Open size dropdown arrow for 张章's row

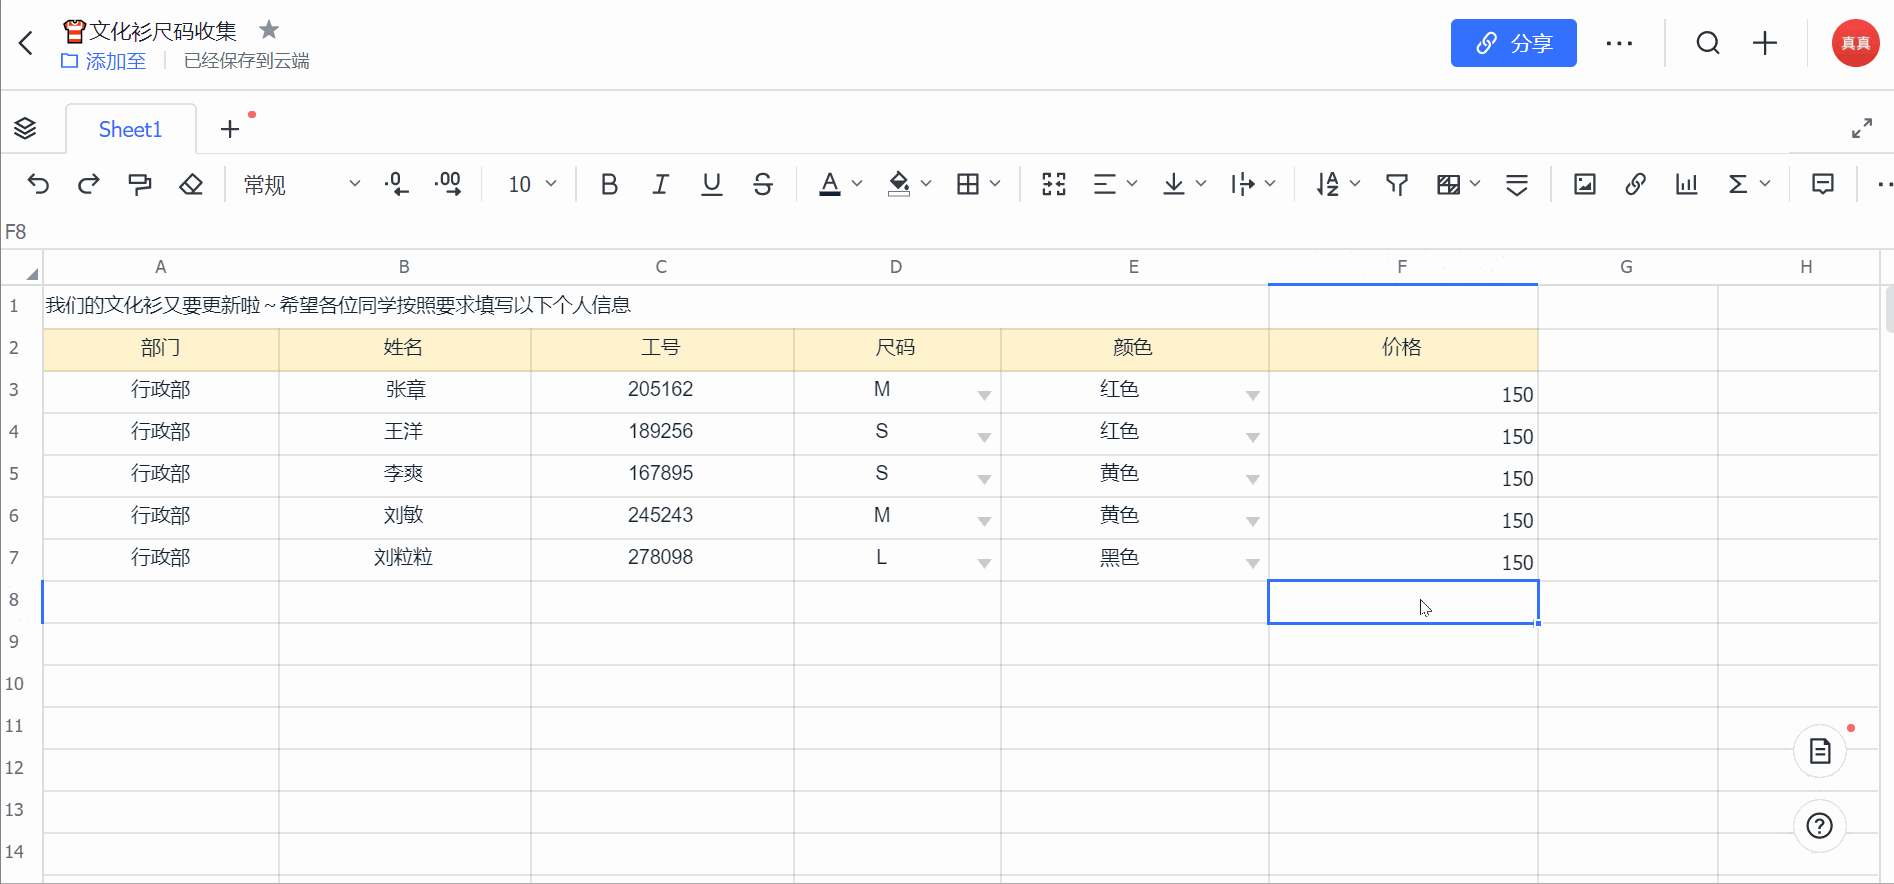984,395
